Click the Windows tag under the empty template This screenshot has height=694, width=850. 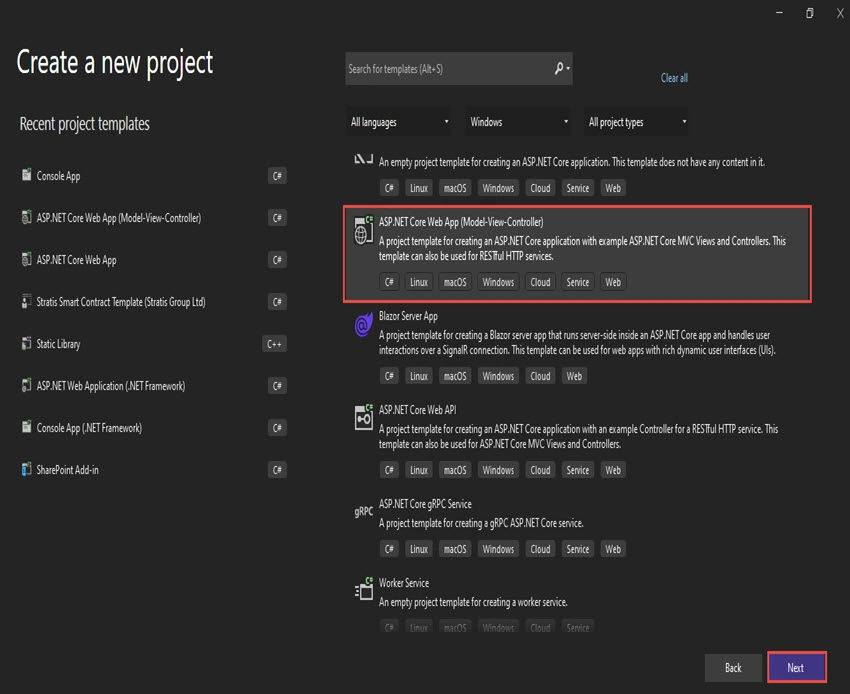coord(498,188)
